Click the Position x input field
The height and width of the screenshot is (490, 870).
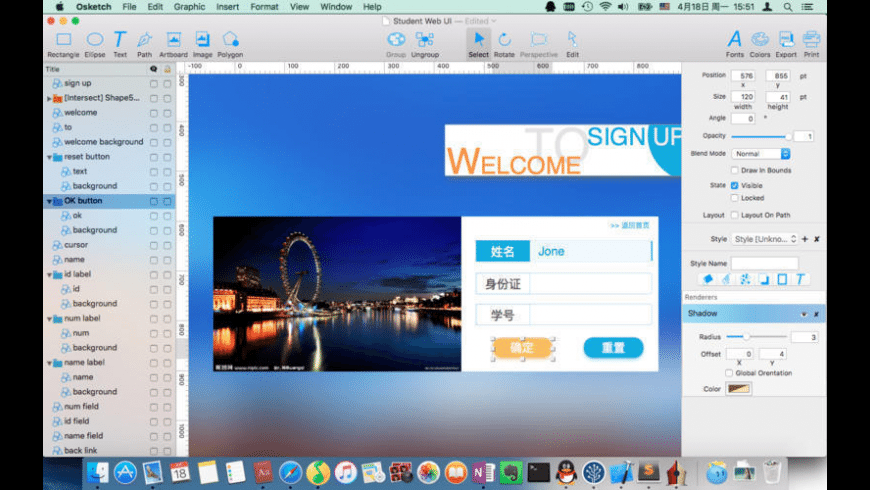[x=742, y=76]
